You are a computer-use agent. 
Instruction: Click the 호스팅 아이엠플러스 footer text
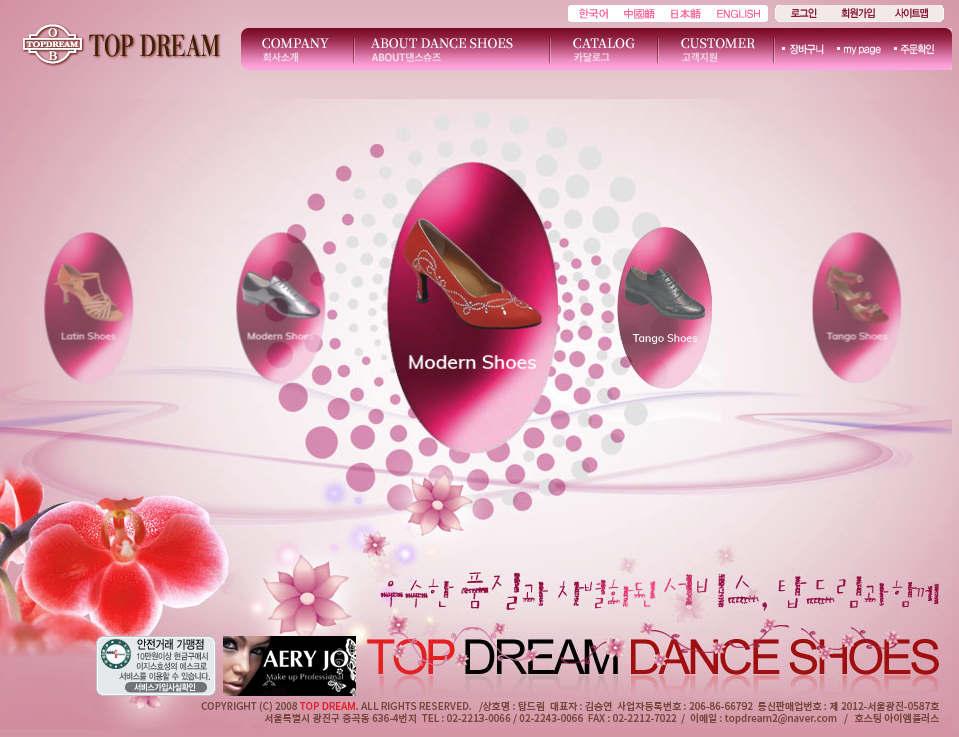[896, 718]
